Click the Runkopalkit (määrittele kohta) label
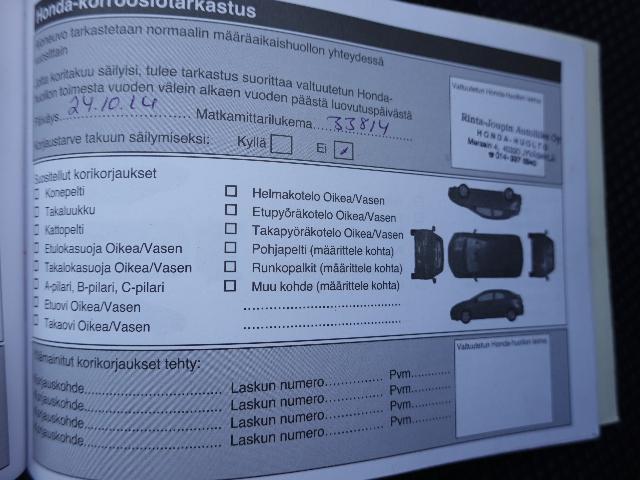The height and width of the screenshot is (480, 640). point(327,268)
